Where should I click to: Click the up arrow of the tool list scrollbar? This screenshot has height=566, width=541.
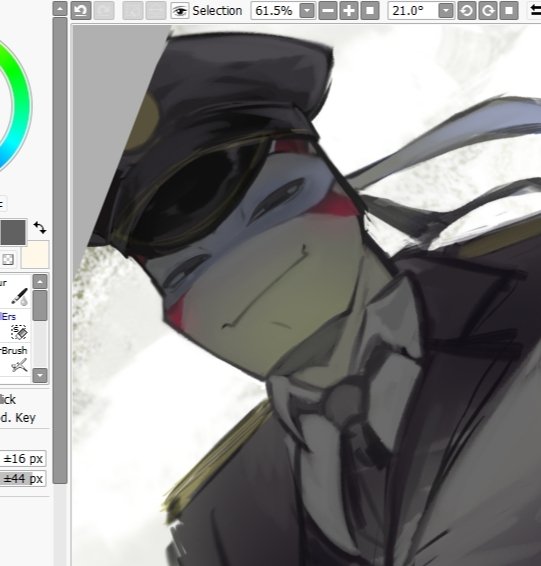(x=40, y=282)
